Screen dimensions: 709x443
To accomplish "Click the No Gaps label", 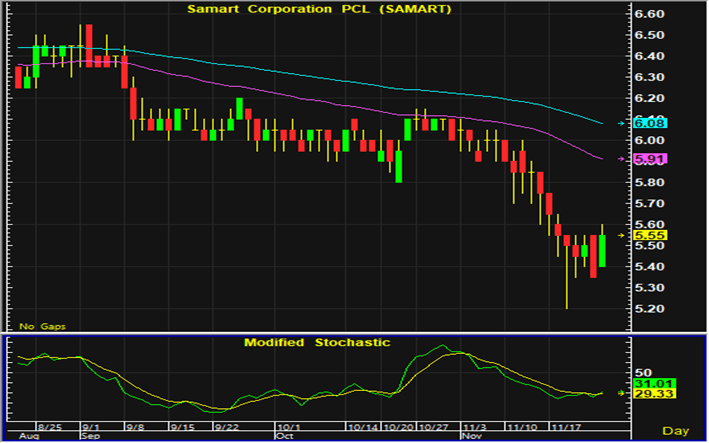I will pos(43,326).
